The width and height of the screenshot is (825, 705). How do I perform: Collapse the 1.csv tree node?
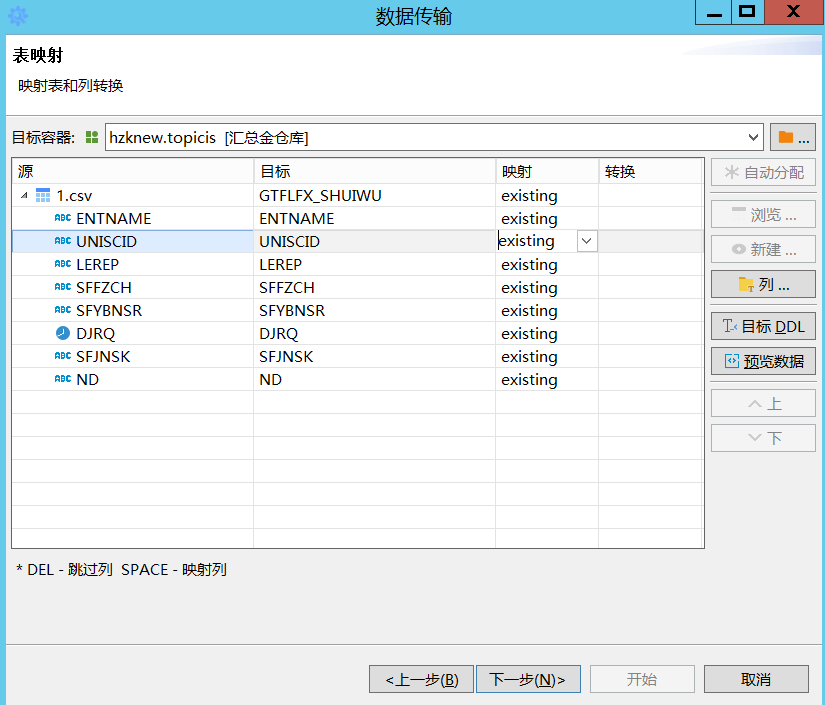pyautogui.click(x=24, y=196)
